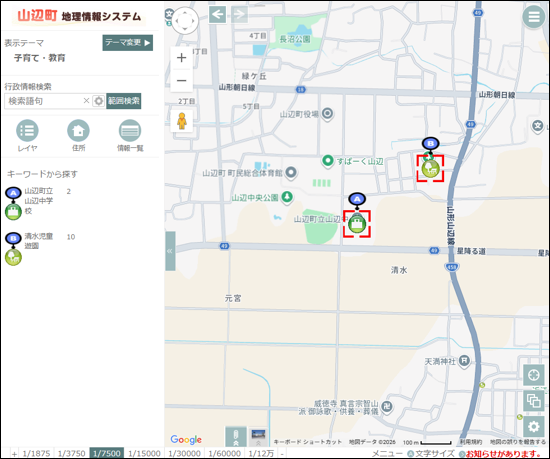Switch scale to 1/1875
This screenshot has width=550, height=459.
[36, 453]
